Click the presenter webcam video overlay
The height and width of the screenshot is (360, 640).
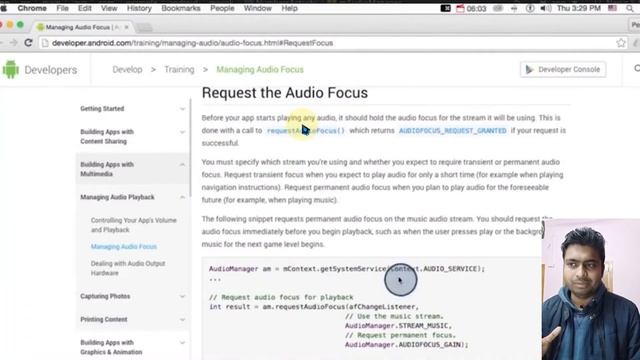click(591, 289)
